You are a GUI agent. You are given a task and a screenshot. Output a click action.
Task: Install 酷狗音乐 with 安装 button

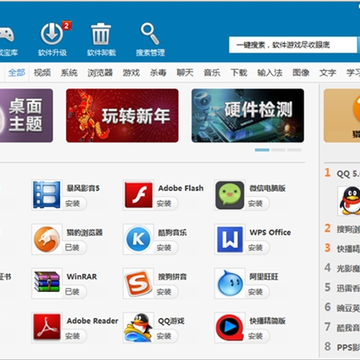point(165,248)
